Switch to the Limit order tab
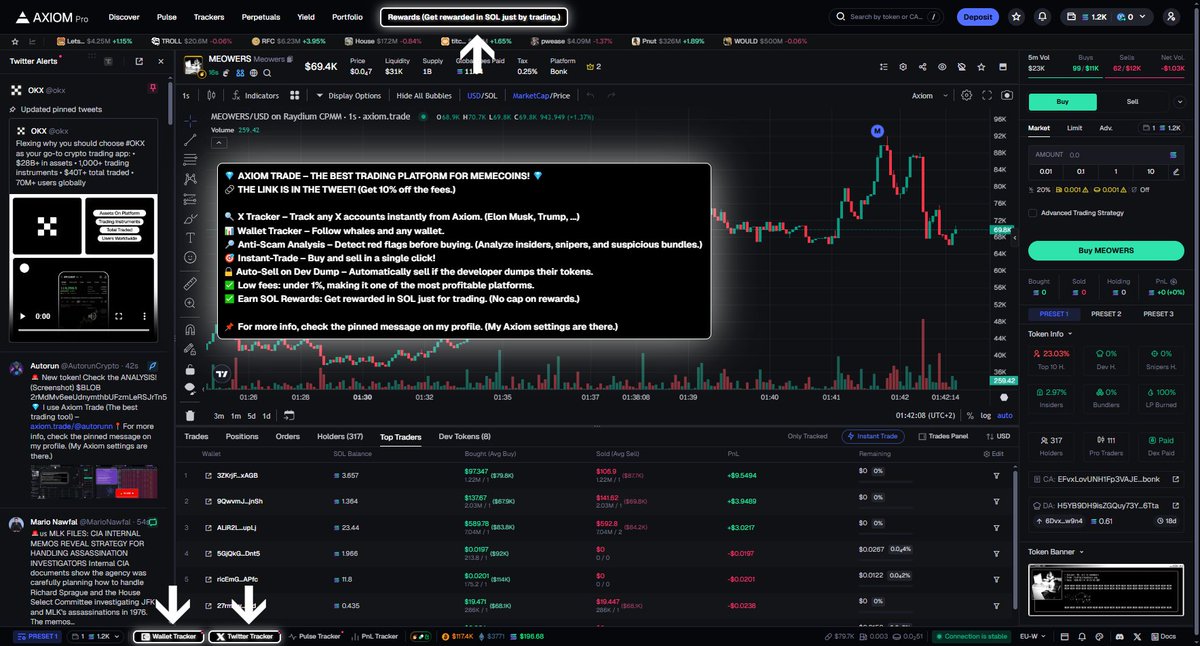The image size is (1200, 646). point(1074,128)
